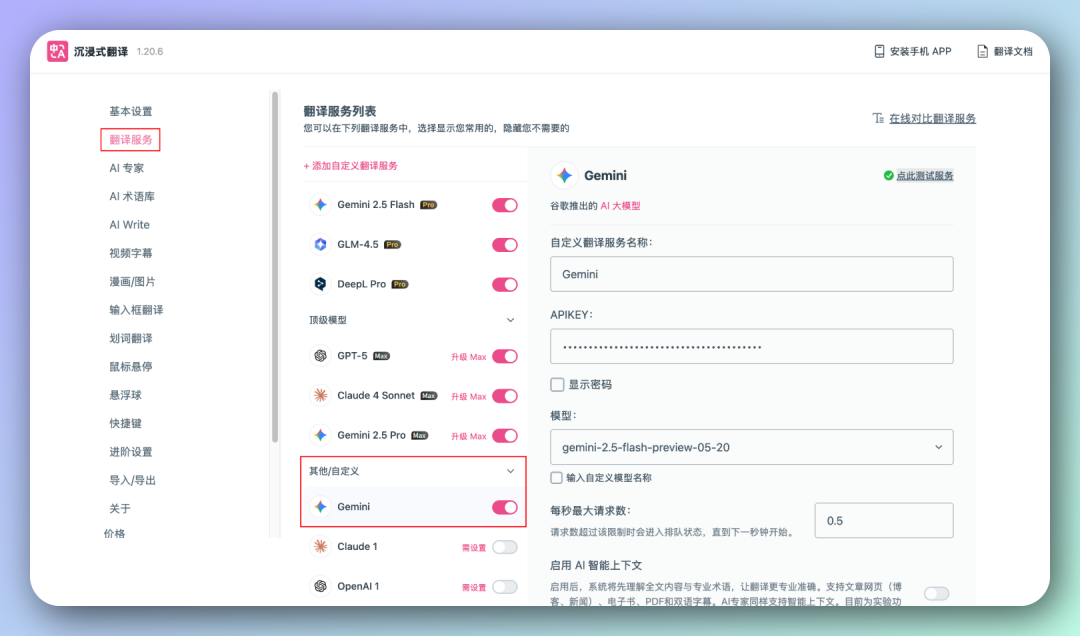The width and height of the screenshot is (1080, 636).
Task: Click the GLM-4.5 service icon
Action: pos(320,245)
